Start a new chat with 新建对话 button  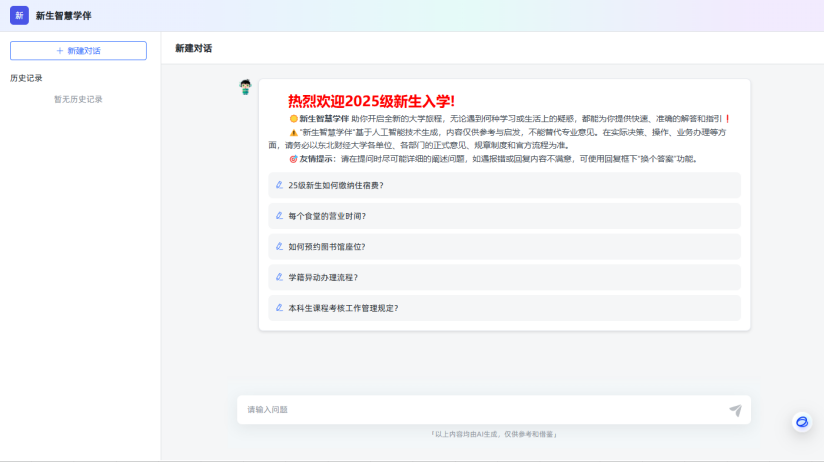[78, 50]
